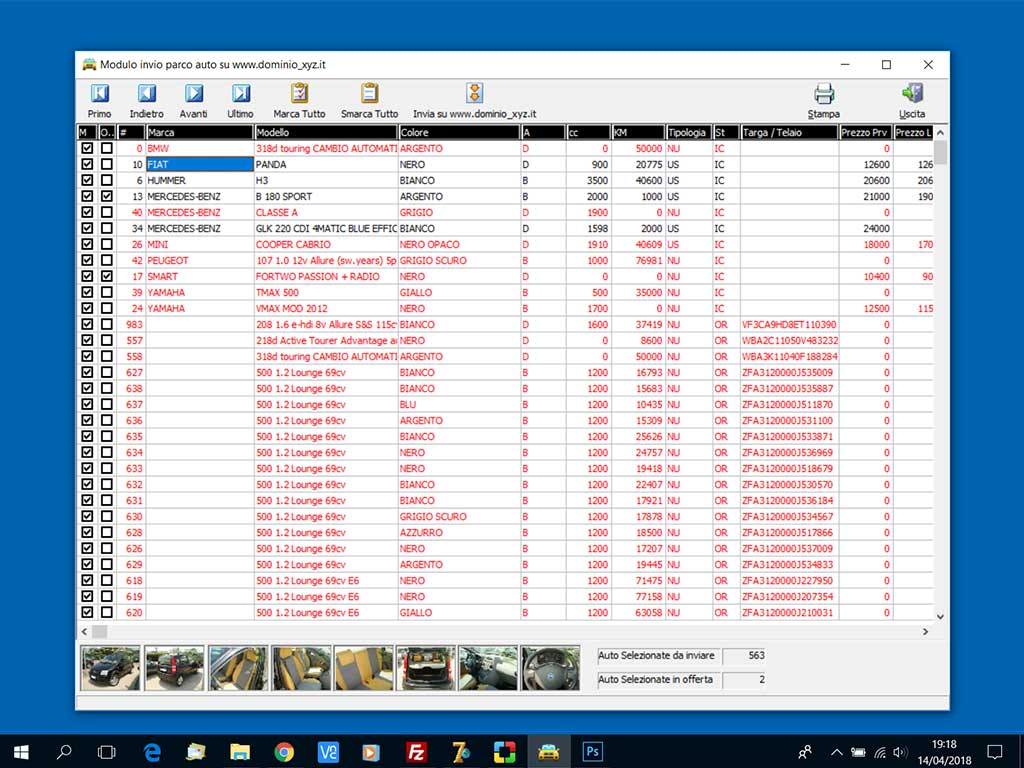
Task: Sort by Marca column header
Action: click(x=199, y=133)
